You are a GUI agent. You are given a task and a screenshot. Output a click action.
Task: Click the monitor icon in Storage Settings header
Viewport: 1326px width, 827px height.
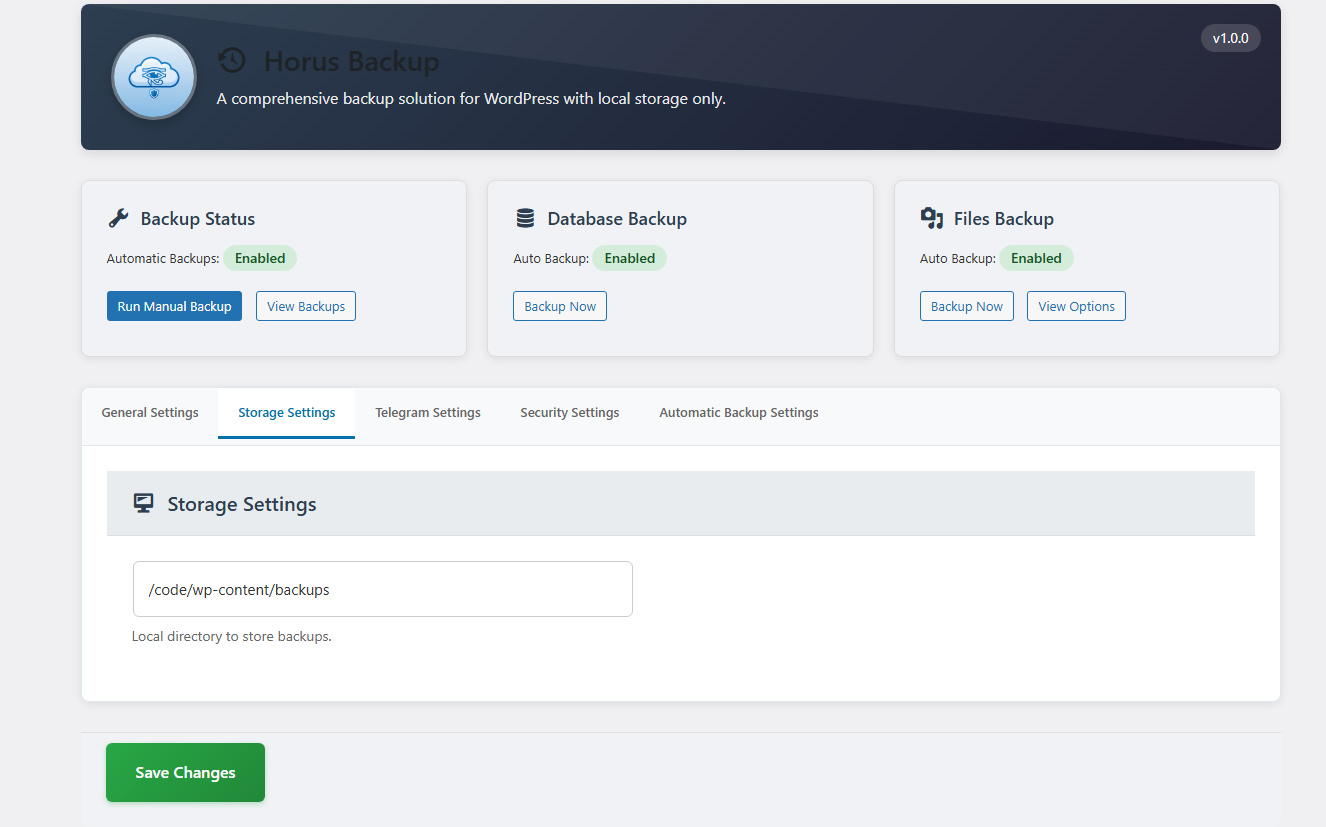coord(143,503)
